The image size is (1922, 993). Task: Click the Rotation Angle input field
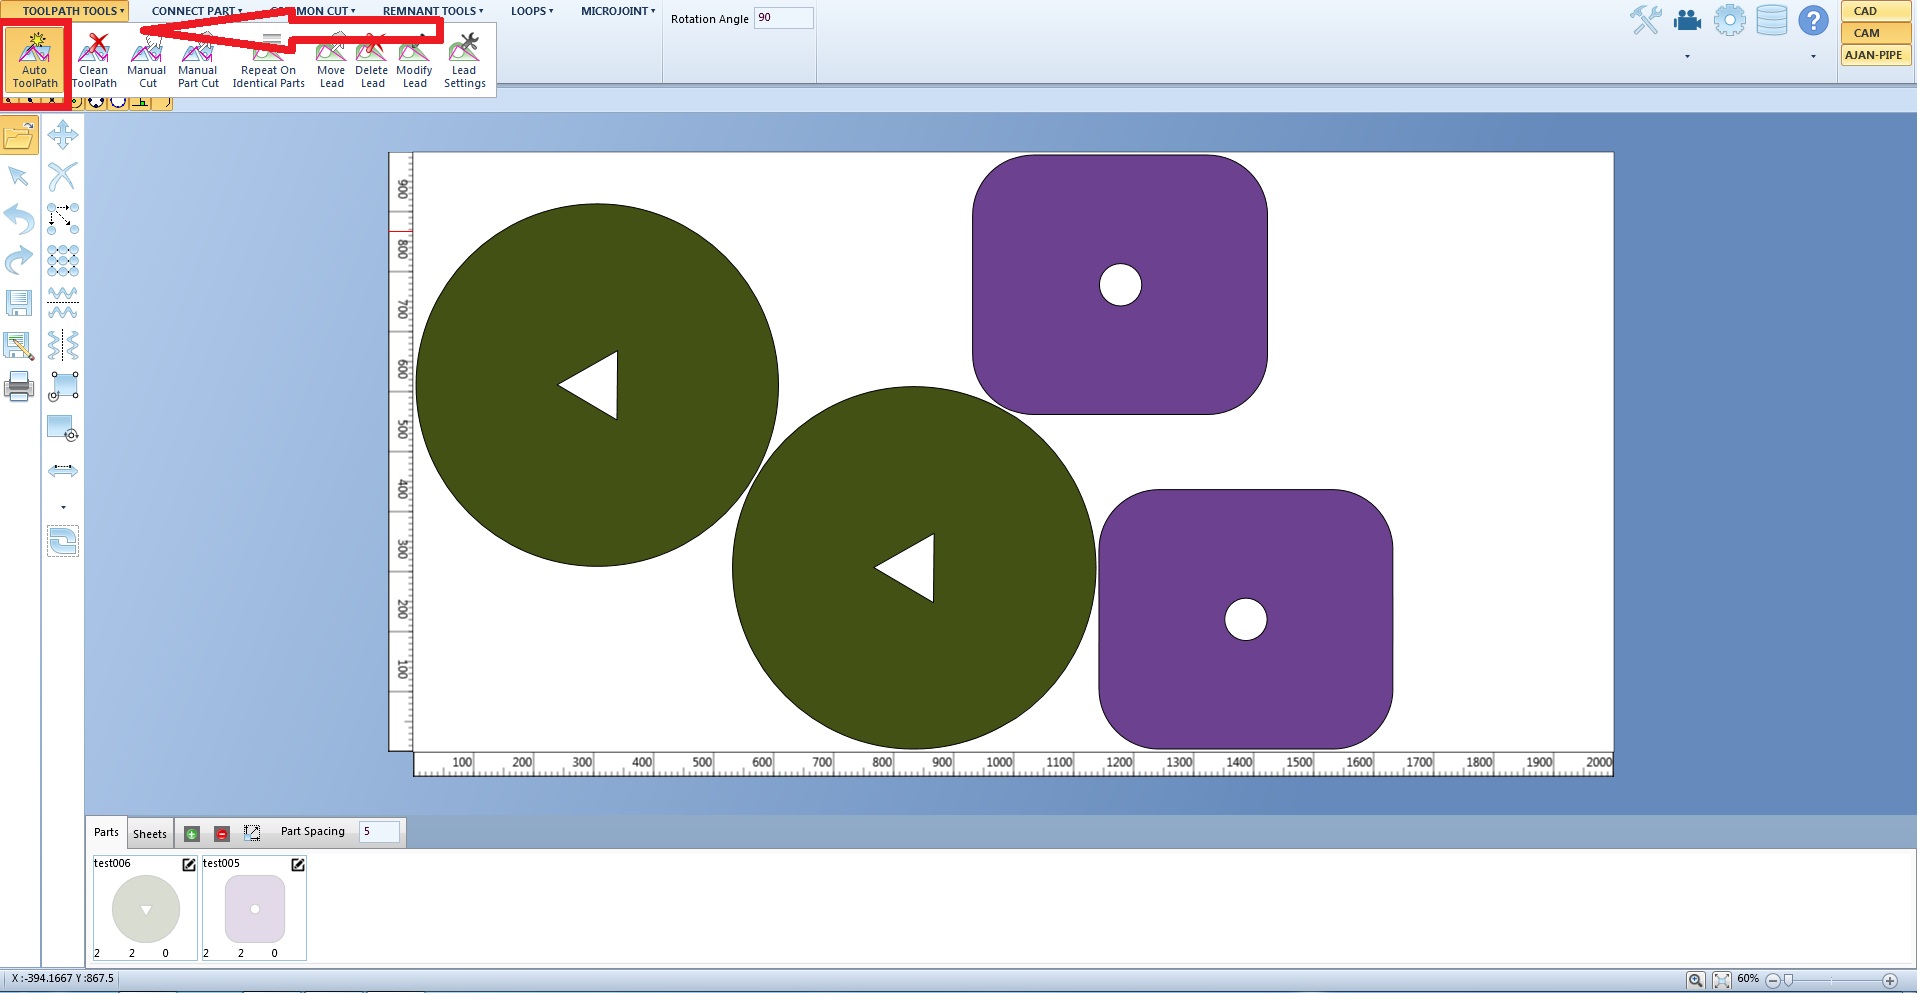[783, 18]
